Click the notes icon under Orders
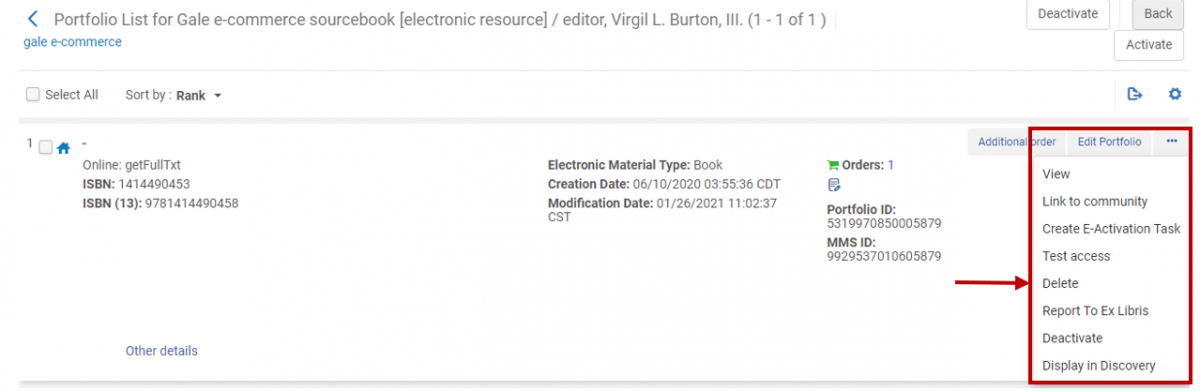Viewport: 1200px width, 391px height. (x=833, y=185)
